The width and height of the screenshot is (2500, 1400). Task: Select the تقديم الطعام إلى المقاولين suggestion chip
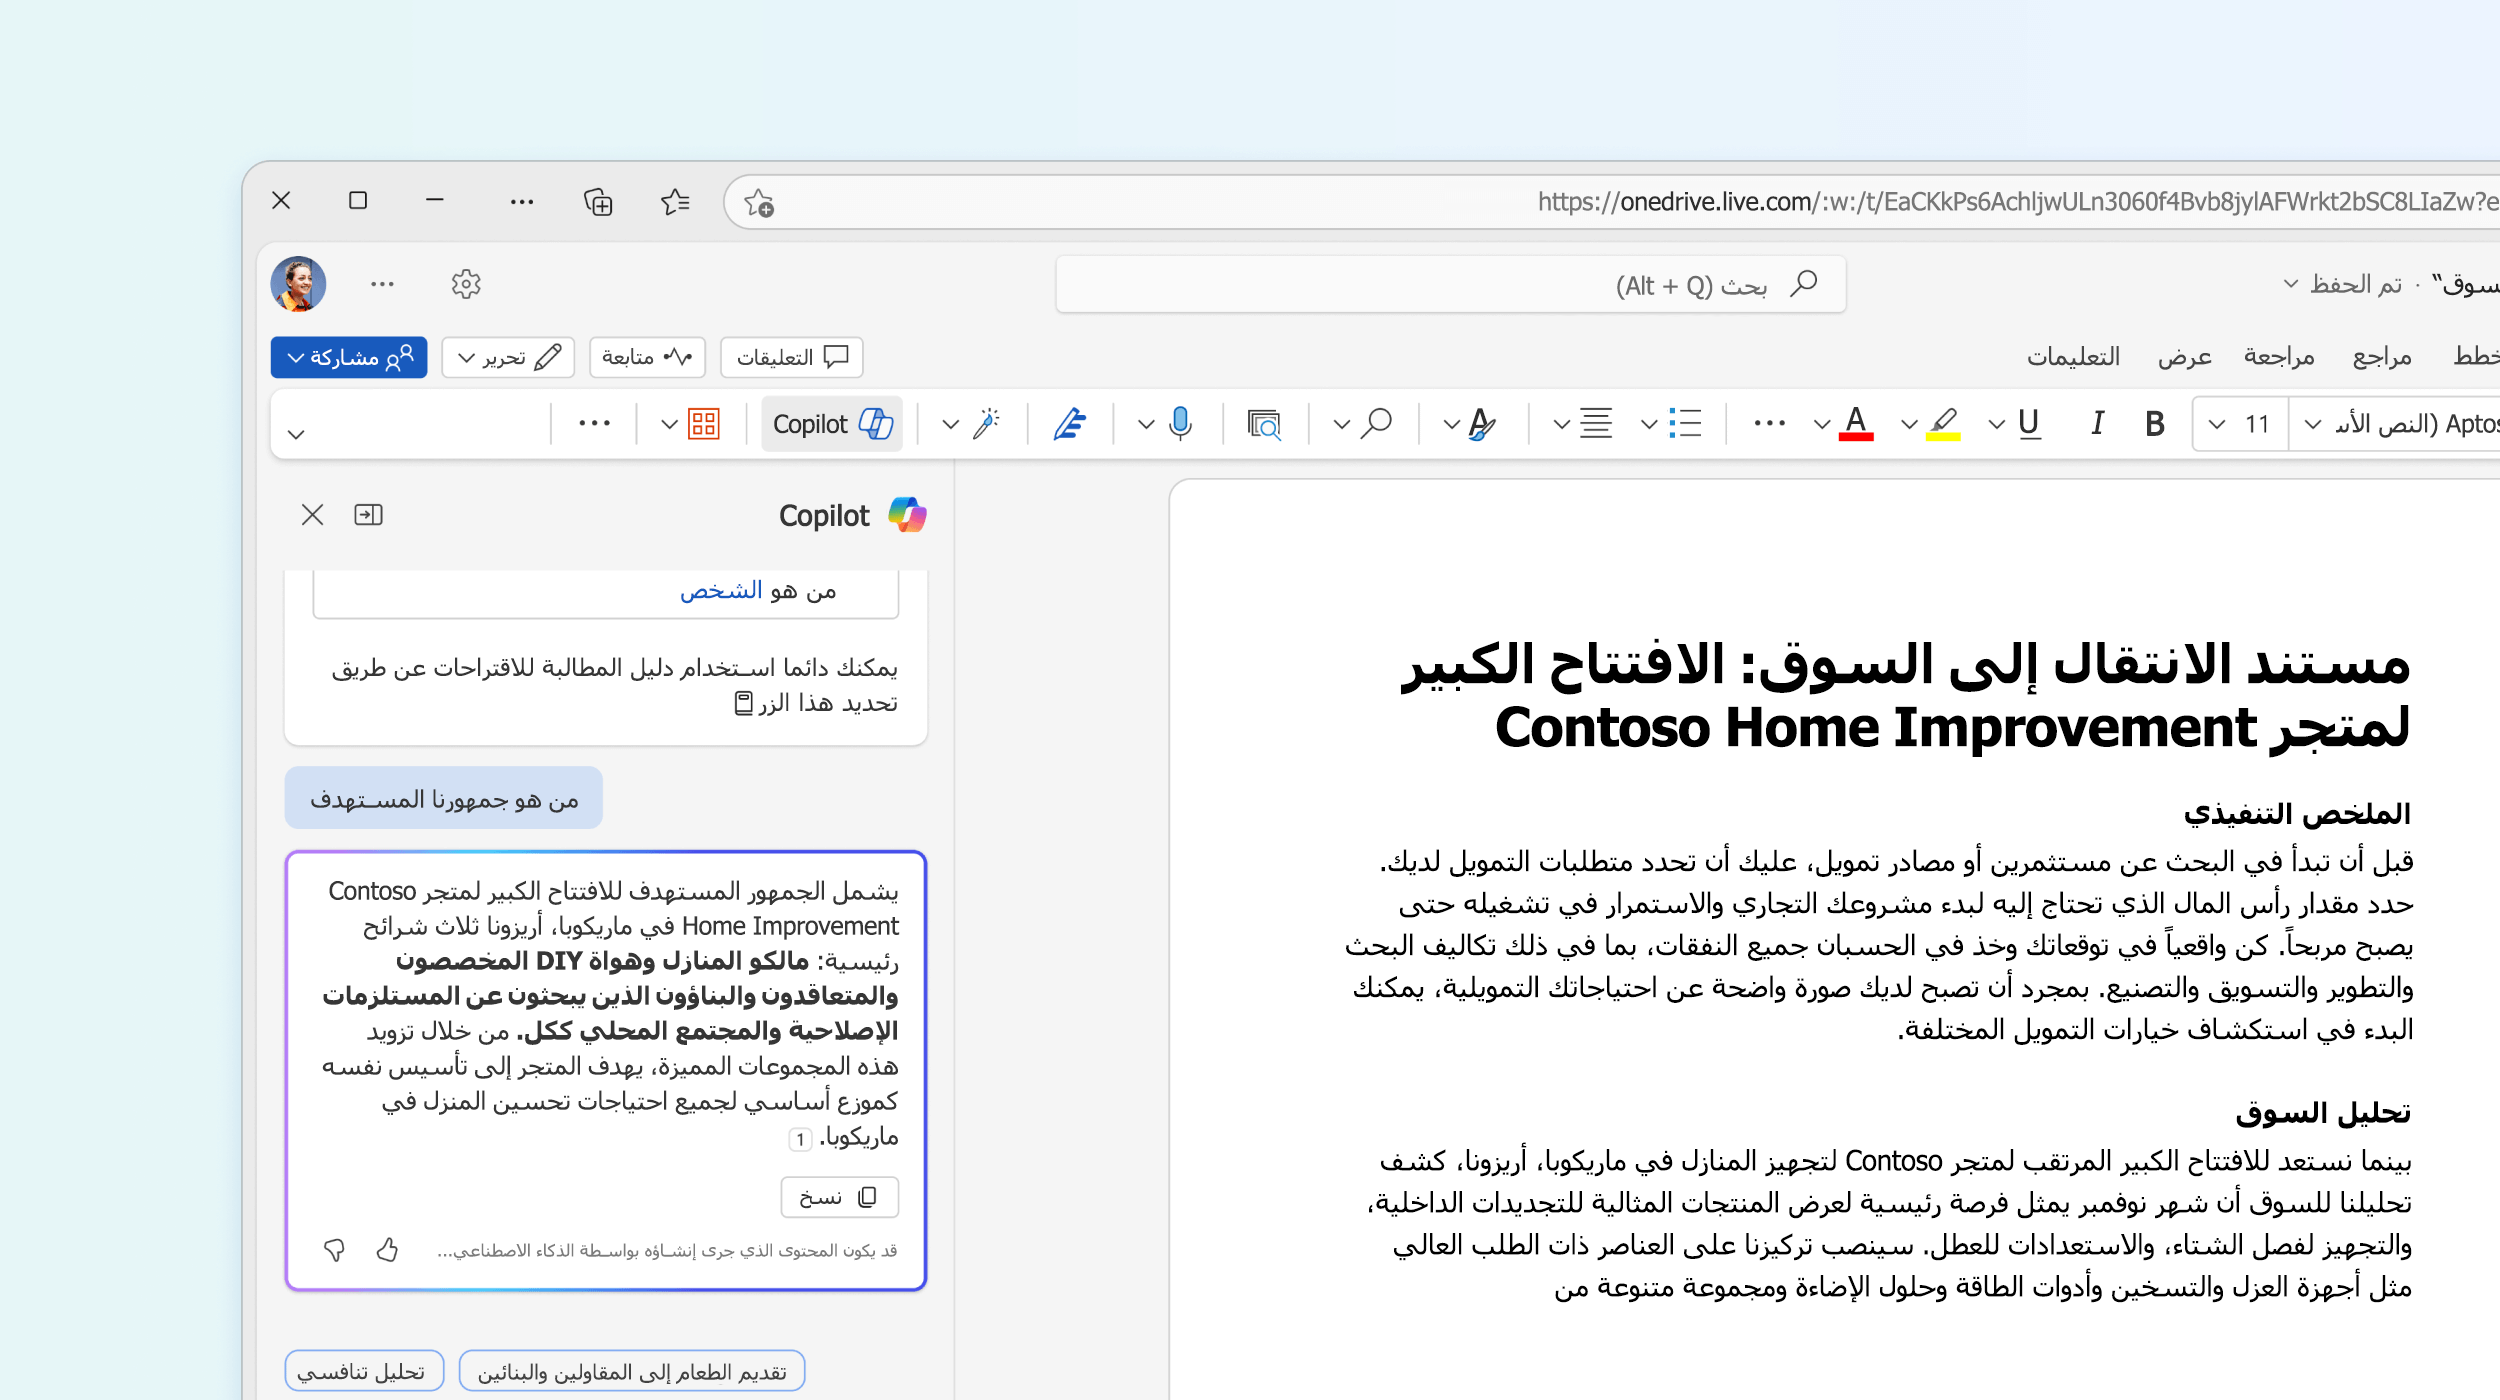click(x=632, y=1371)
